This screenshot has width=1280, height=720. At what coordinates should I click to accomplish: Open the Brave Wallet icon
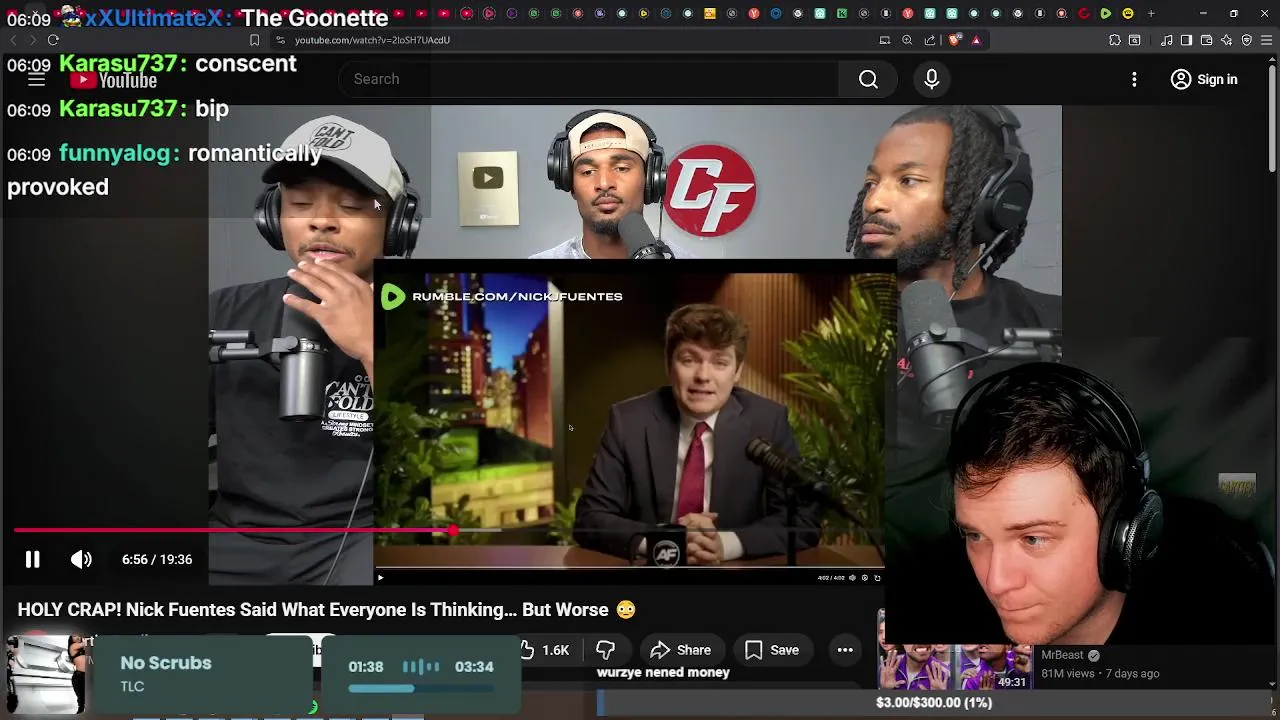1206,40
